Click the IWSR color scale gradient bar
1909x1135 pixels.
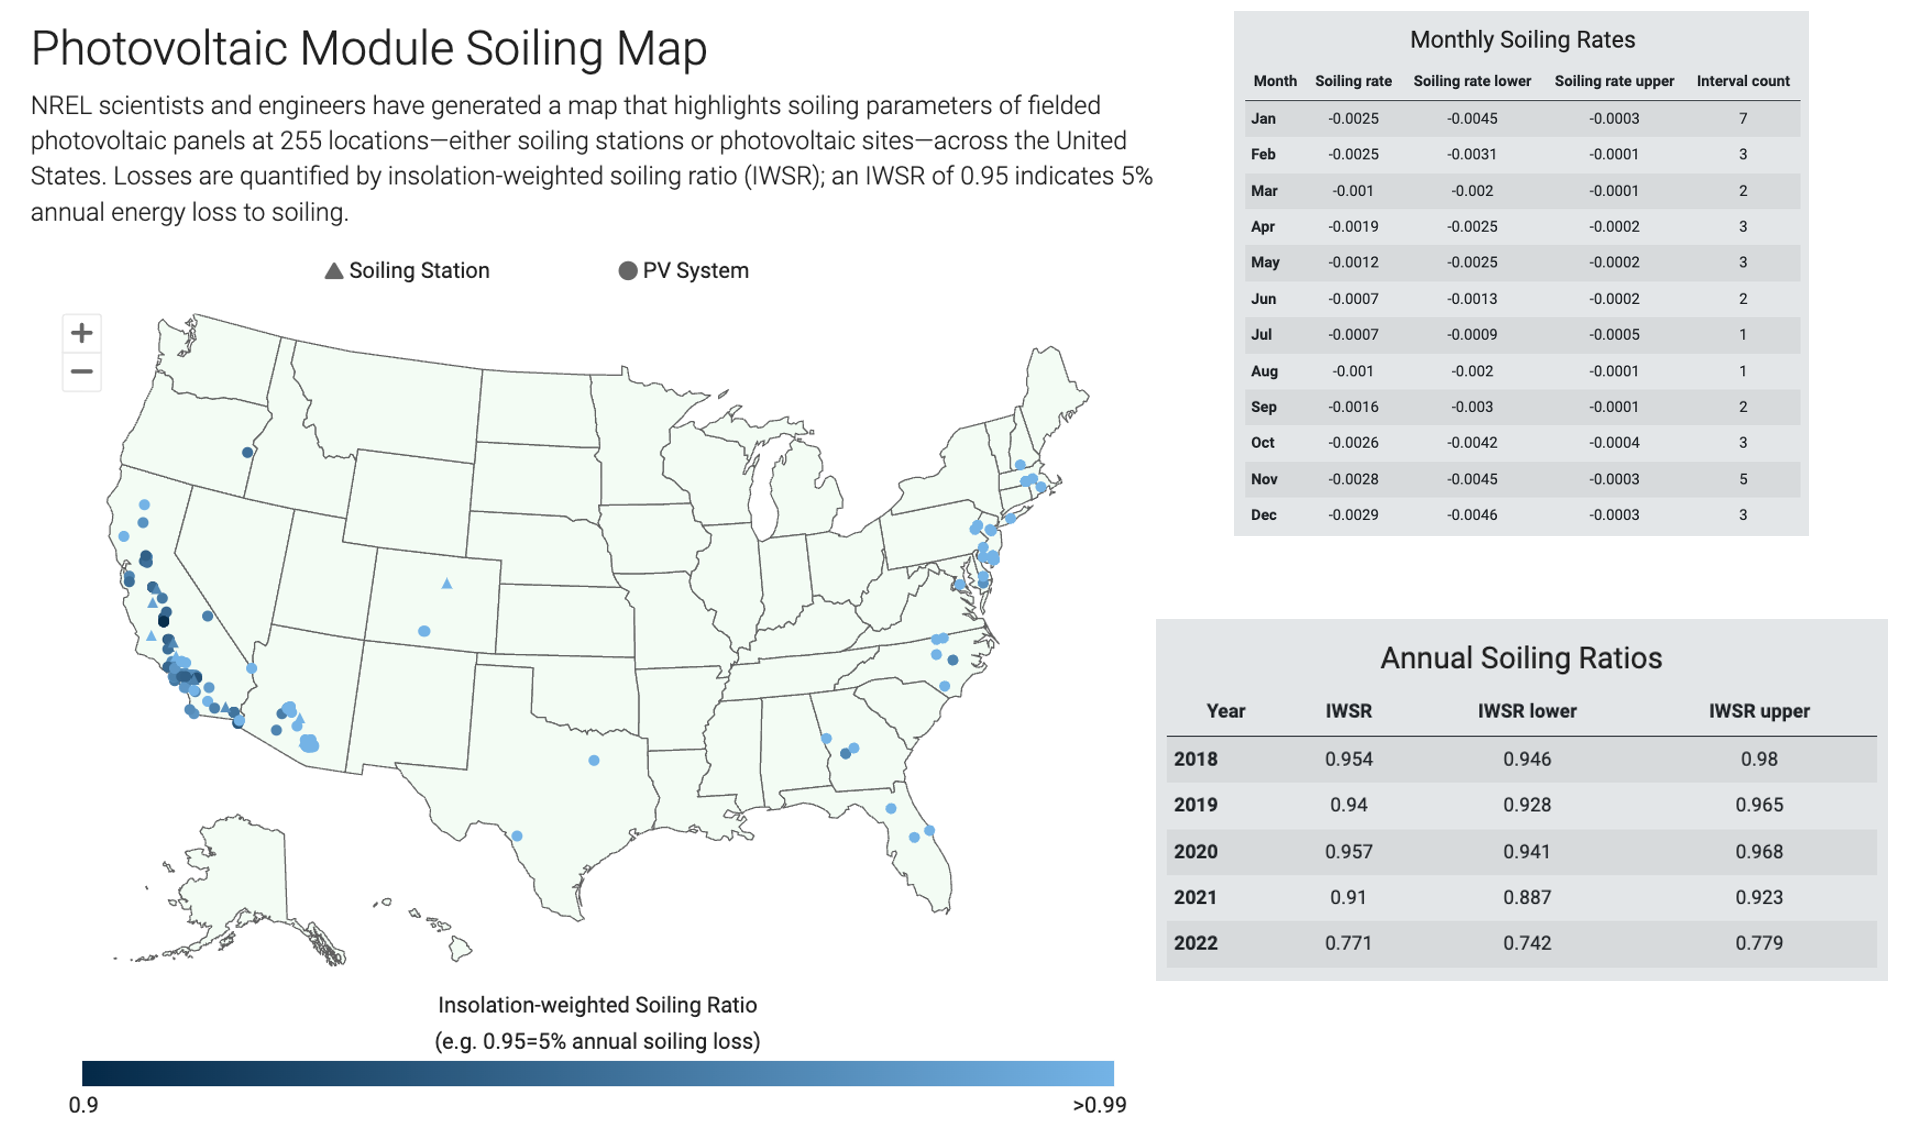[597, 1073]
